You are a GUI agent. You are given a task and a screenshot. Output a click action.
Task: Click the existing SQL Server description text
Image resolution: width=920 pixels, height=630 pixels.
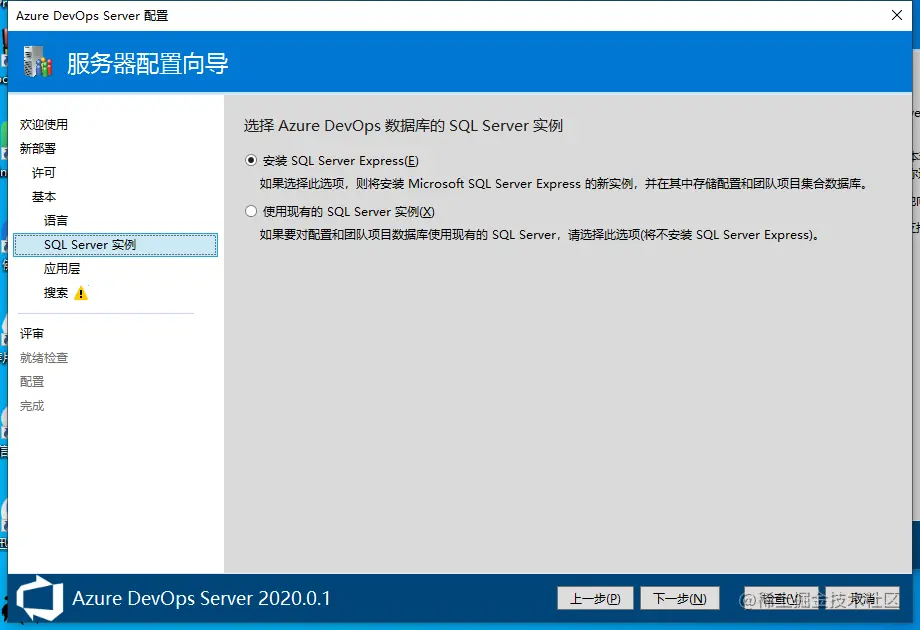pyautogui.click(x=540, y=235)
